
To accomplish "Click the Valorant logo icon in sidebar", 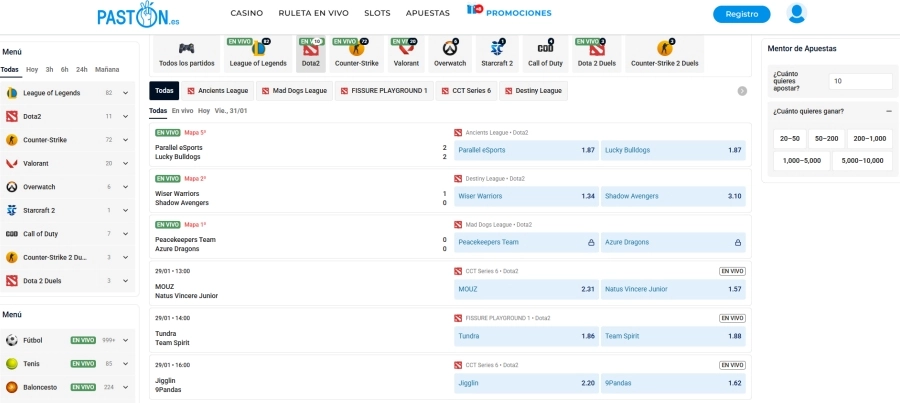I will 11,164.
